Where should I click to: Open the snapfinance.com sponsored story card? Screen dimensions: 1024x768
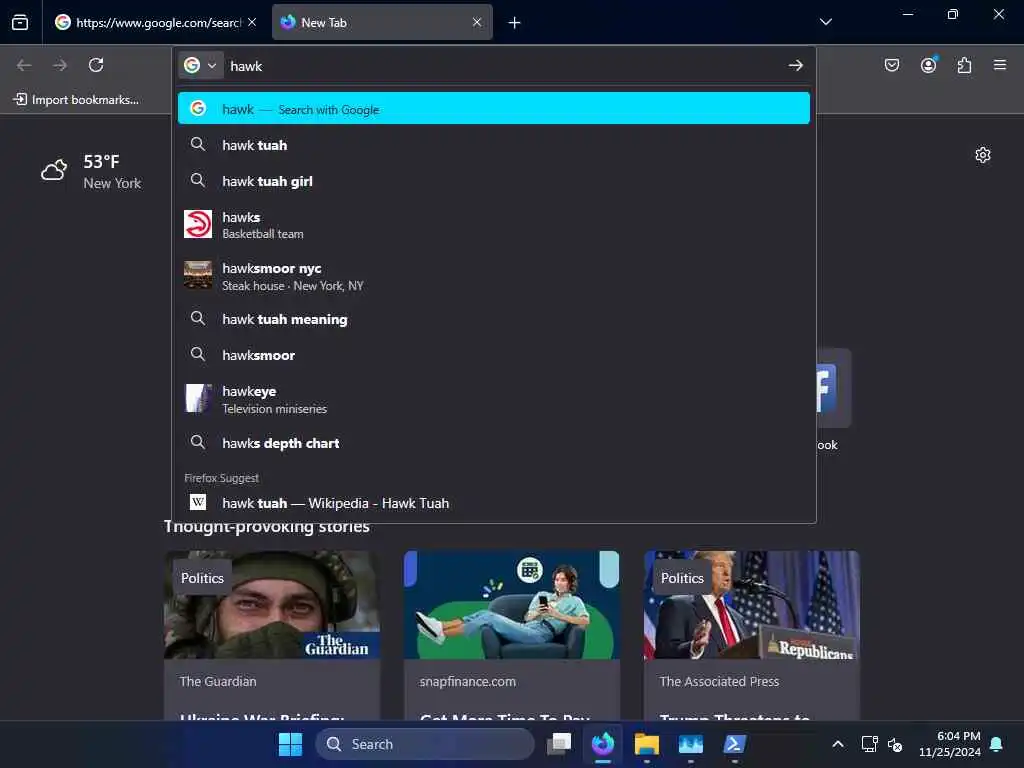(511, 635)
